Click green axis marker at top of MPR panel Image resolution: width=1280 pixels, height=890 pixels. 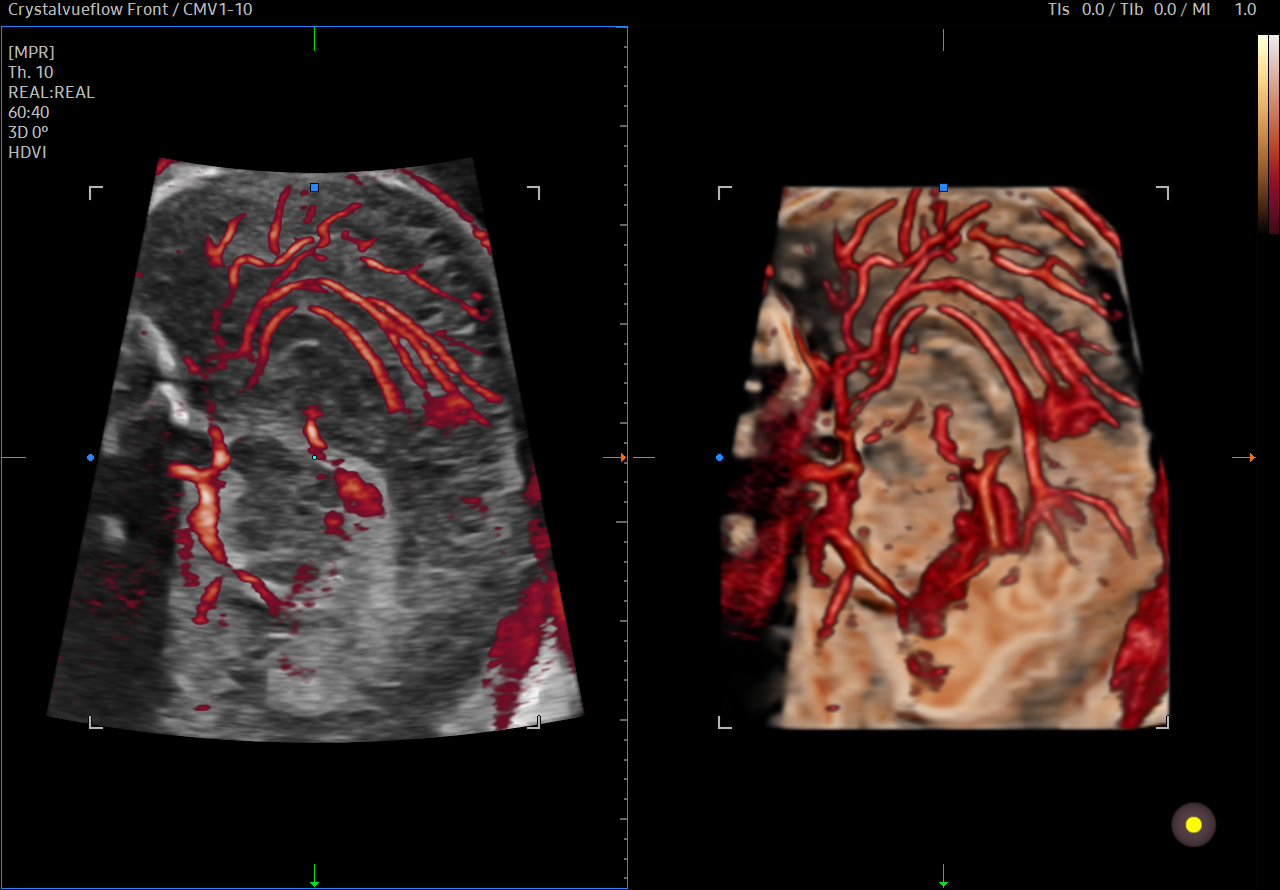click(314, 39)
